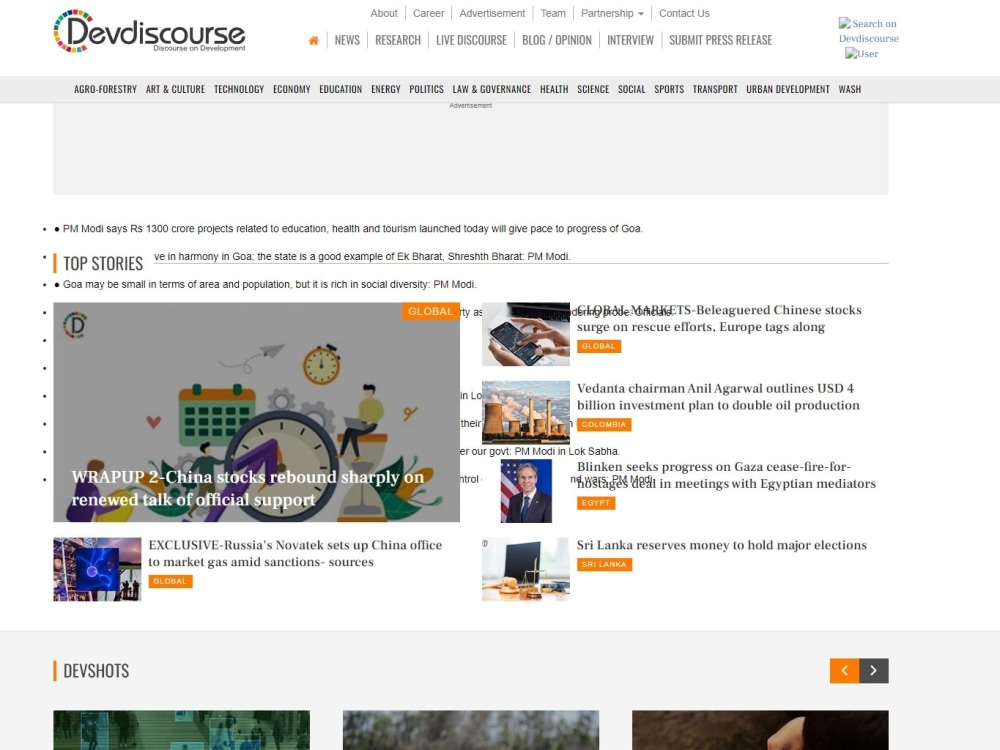Read EXCLUSIVE-Russia's Novatek story
Screen dimensions: 1000x750
(295, 554)
